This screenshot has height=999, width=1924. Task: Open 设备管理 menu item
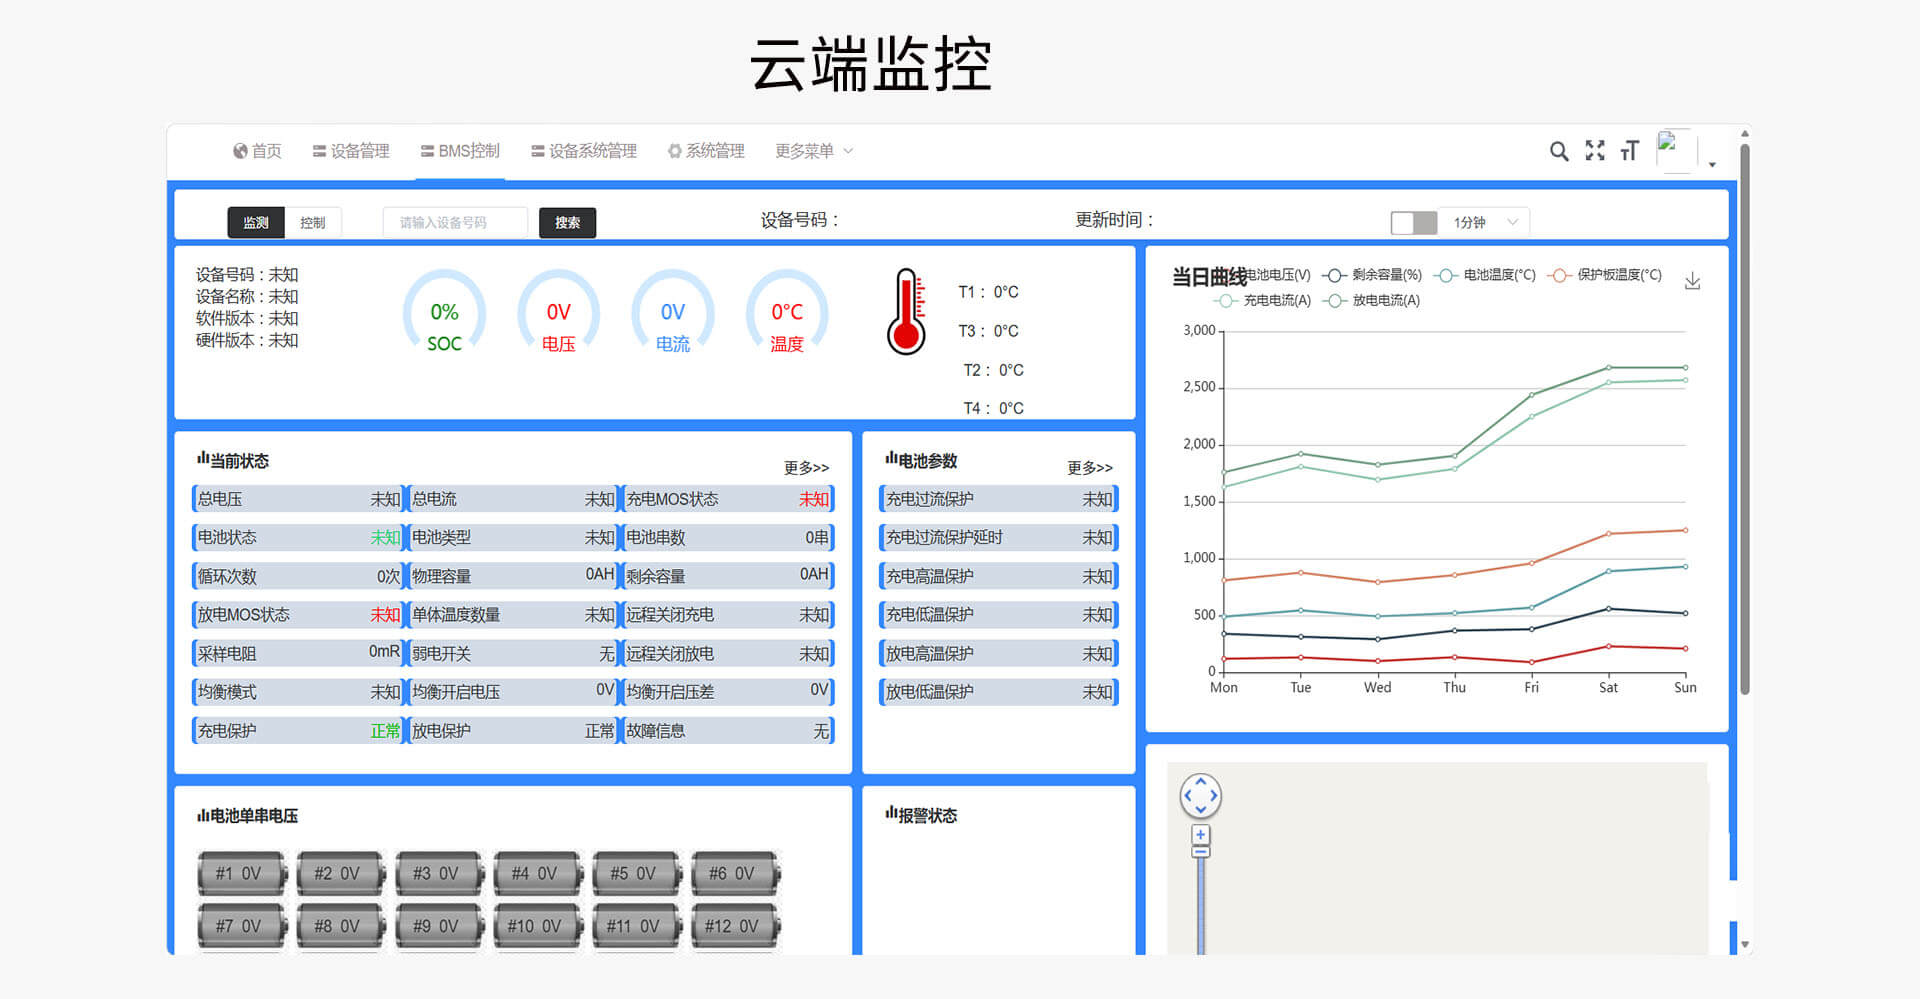click(352, 151)
